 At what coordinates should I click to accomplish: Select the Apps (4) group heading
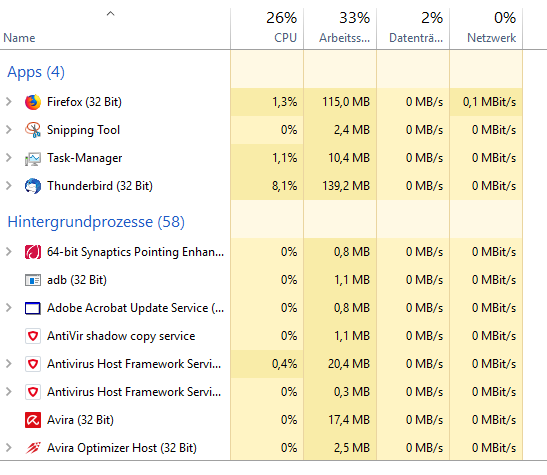pos(36,72)
